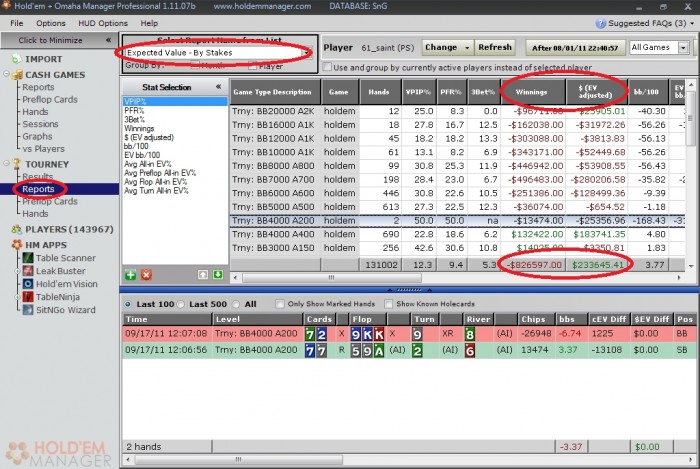Click the Cash Games money icon
The width and height of the screenshot is (700, 469).
[17, 75]
